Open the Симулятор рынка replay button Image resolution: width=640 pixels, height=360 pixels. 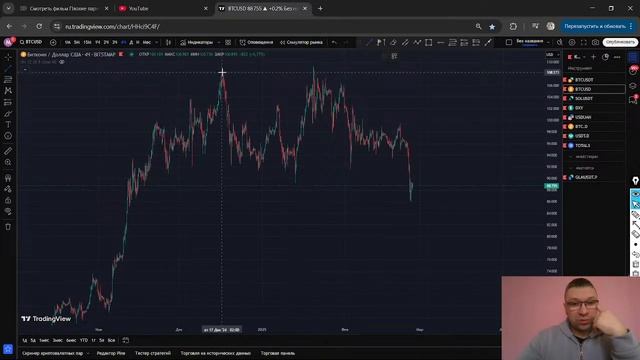coord(301,42)
